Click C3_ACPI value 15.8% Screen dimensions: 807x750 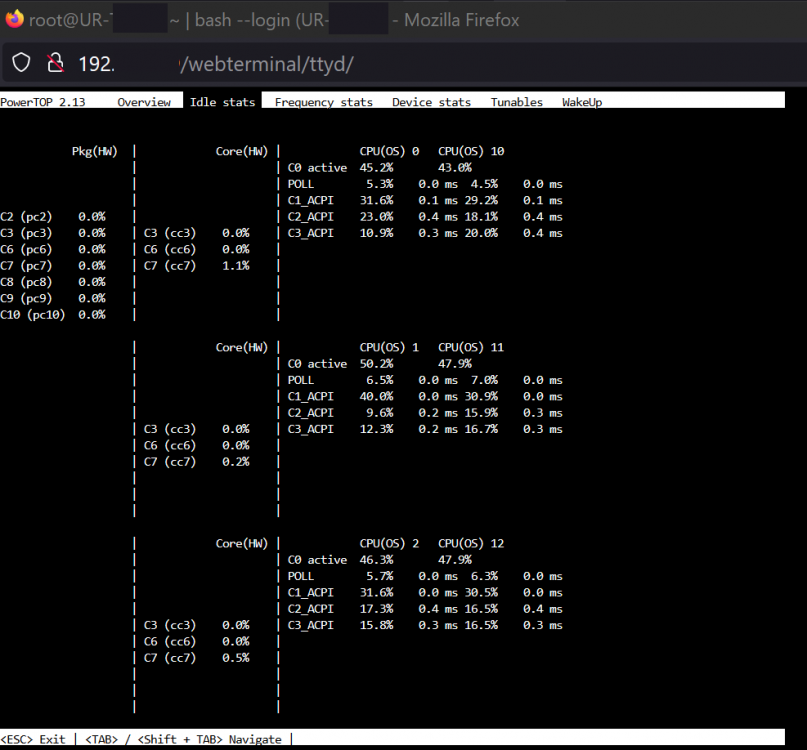pos(376,625)
